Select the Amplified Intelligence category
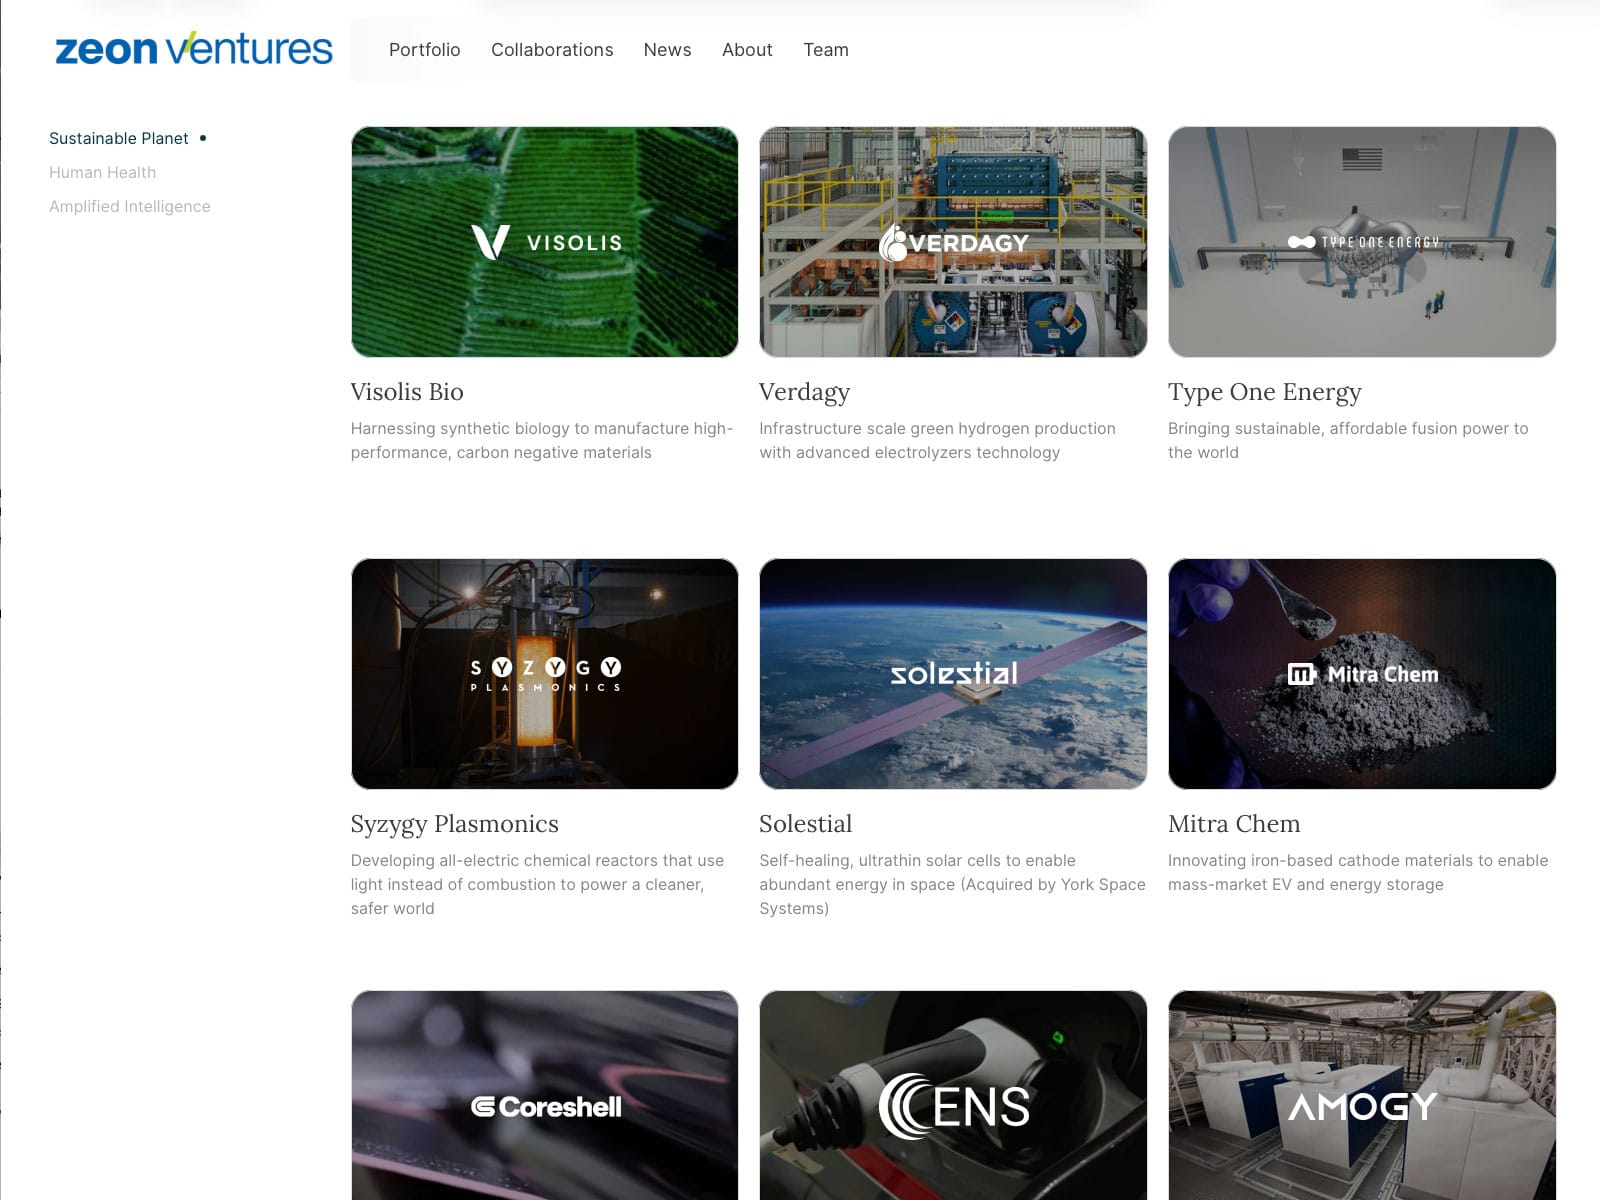 (x=130, y=206)
